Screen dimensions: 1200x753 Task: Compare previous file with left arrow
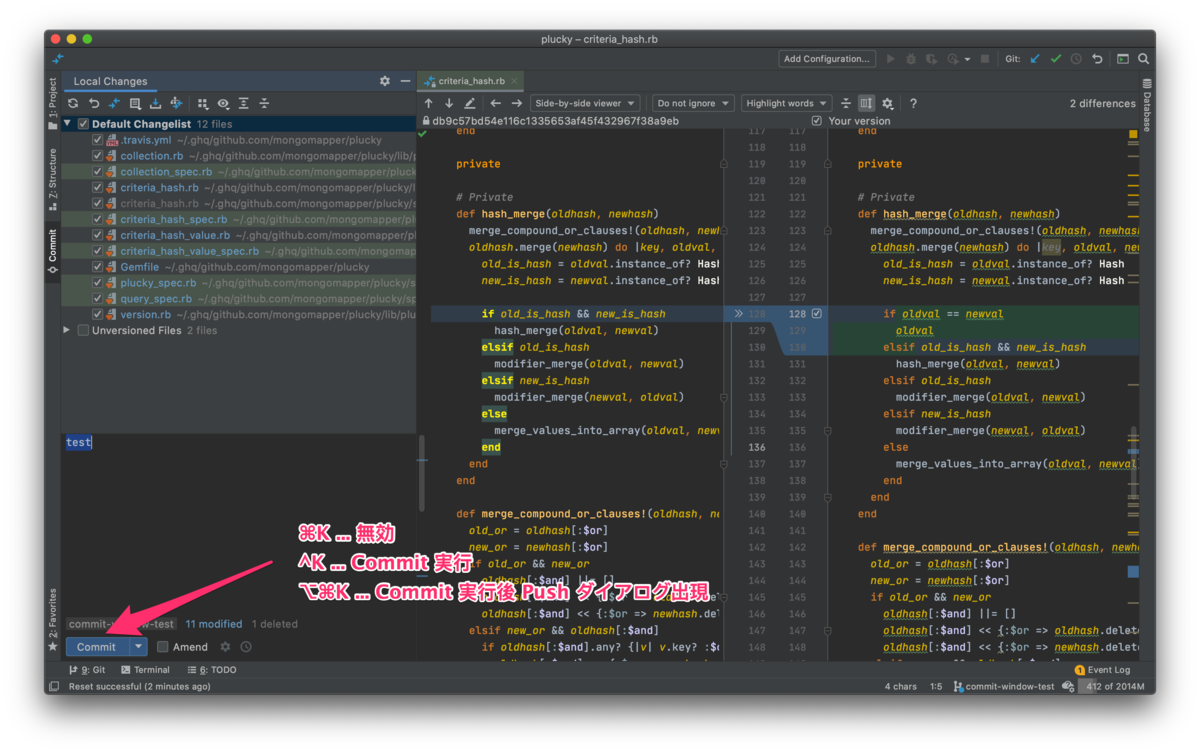pos(496,103)
